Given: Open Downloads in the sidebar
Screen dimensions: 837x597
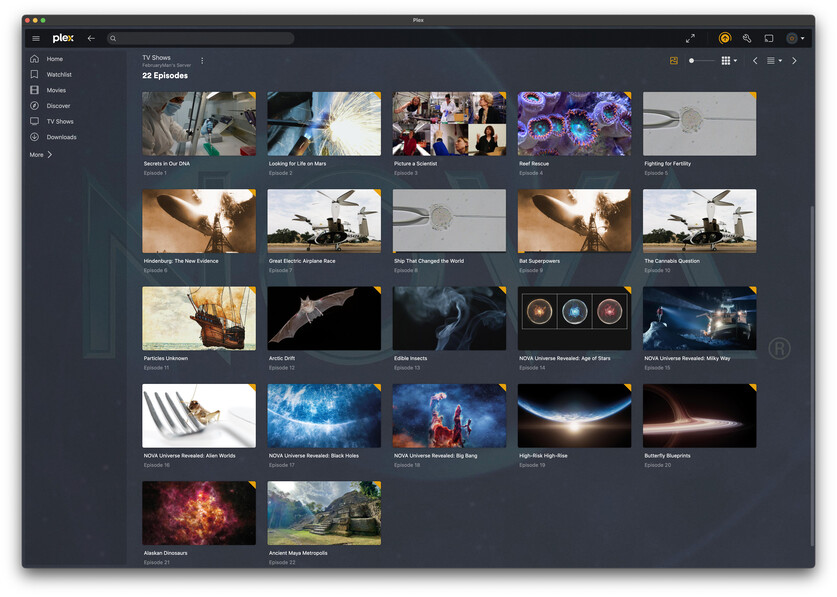Looking at the screenshot, I should coord(61,137).
